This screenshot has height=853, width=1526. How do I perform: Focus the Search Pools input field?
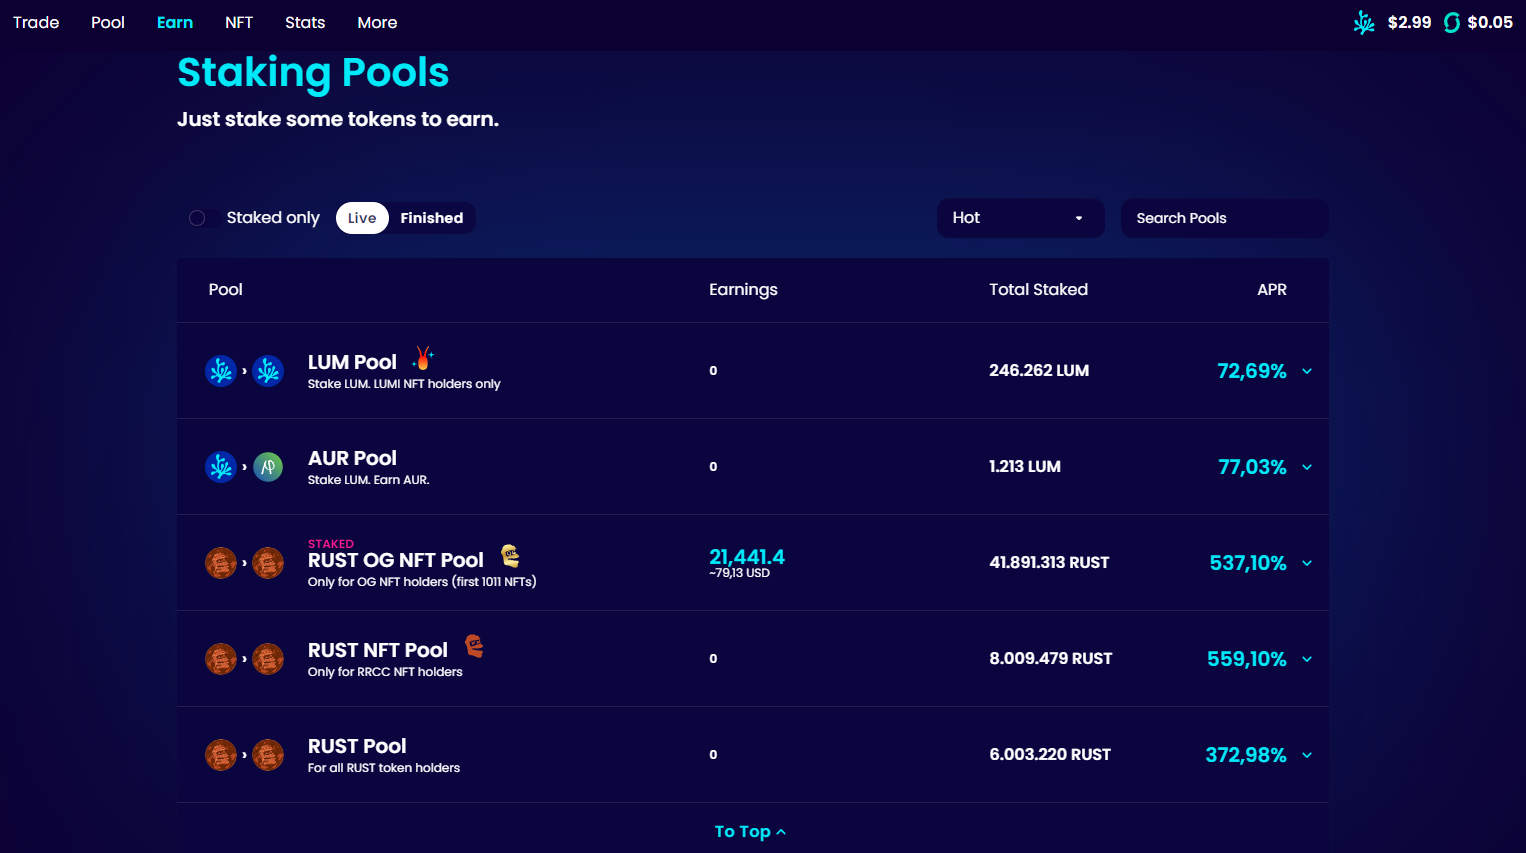[x=1224, y=218]
